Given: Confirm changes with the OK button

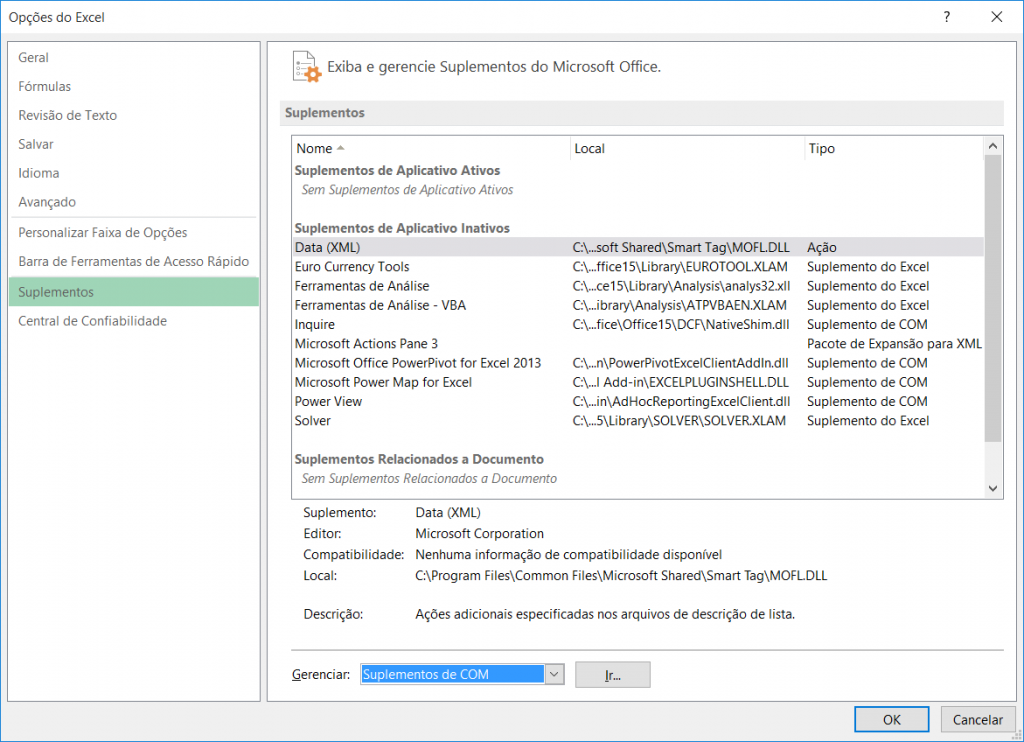Looking at the screenshot, I should pyautogui.click(x=891, y=719).
